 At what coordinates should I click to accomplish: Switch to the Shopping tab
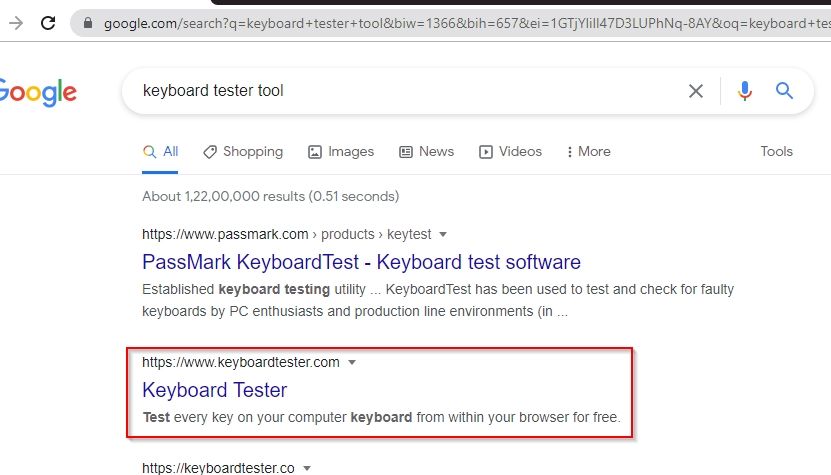pyautogui.click(x=243, y=152)
